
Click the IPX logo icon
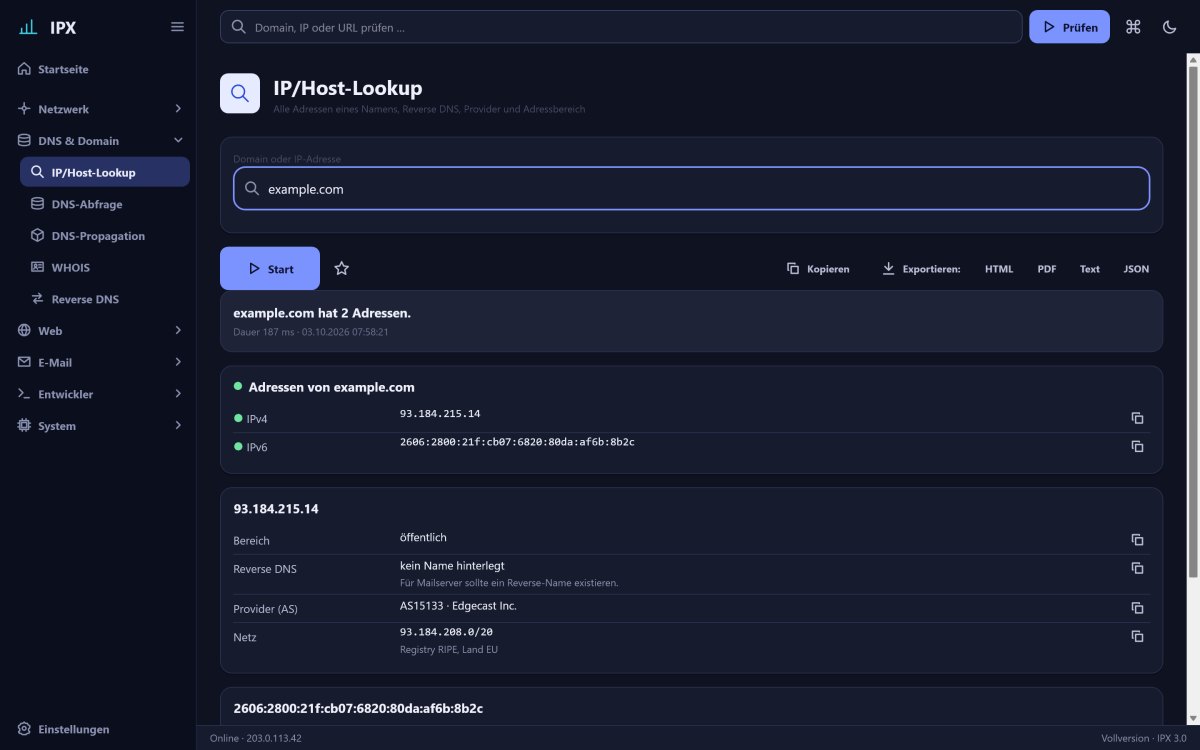[28, 27]
